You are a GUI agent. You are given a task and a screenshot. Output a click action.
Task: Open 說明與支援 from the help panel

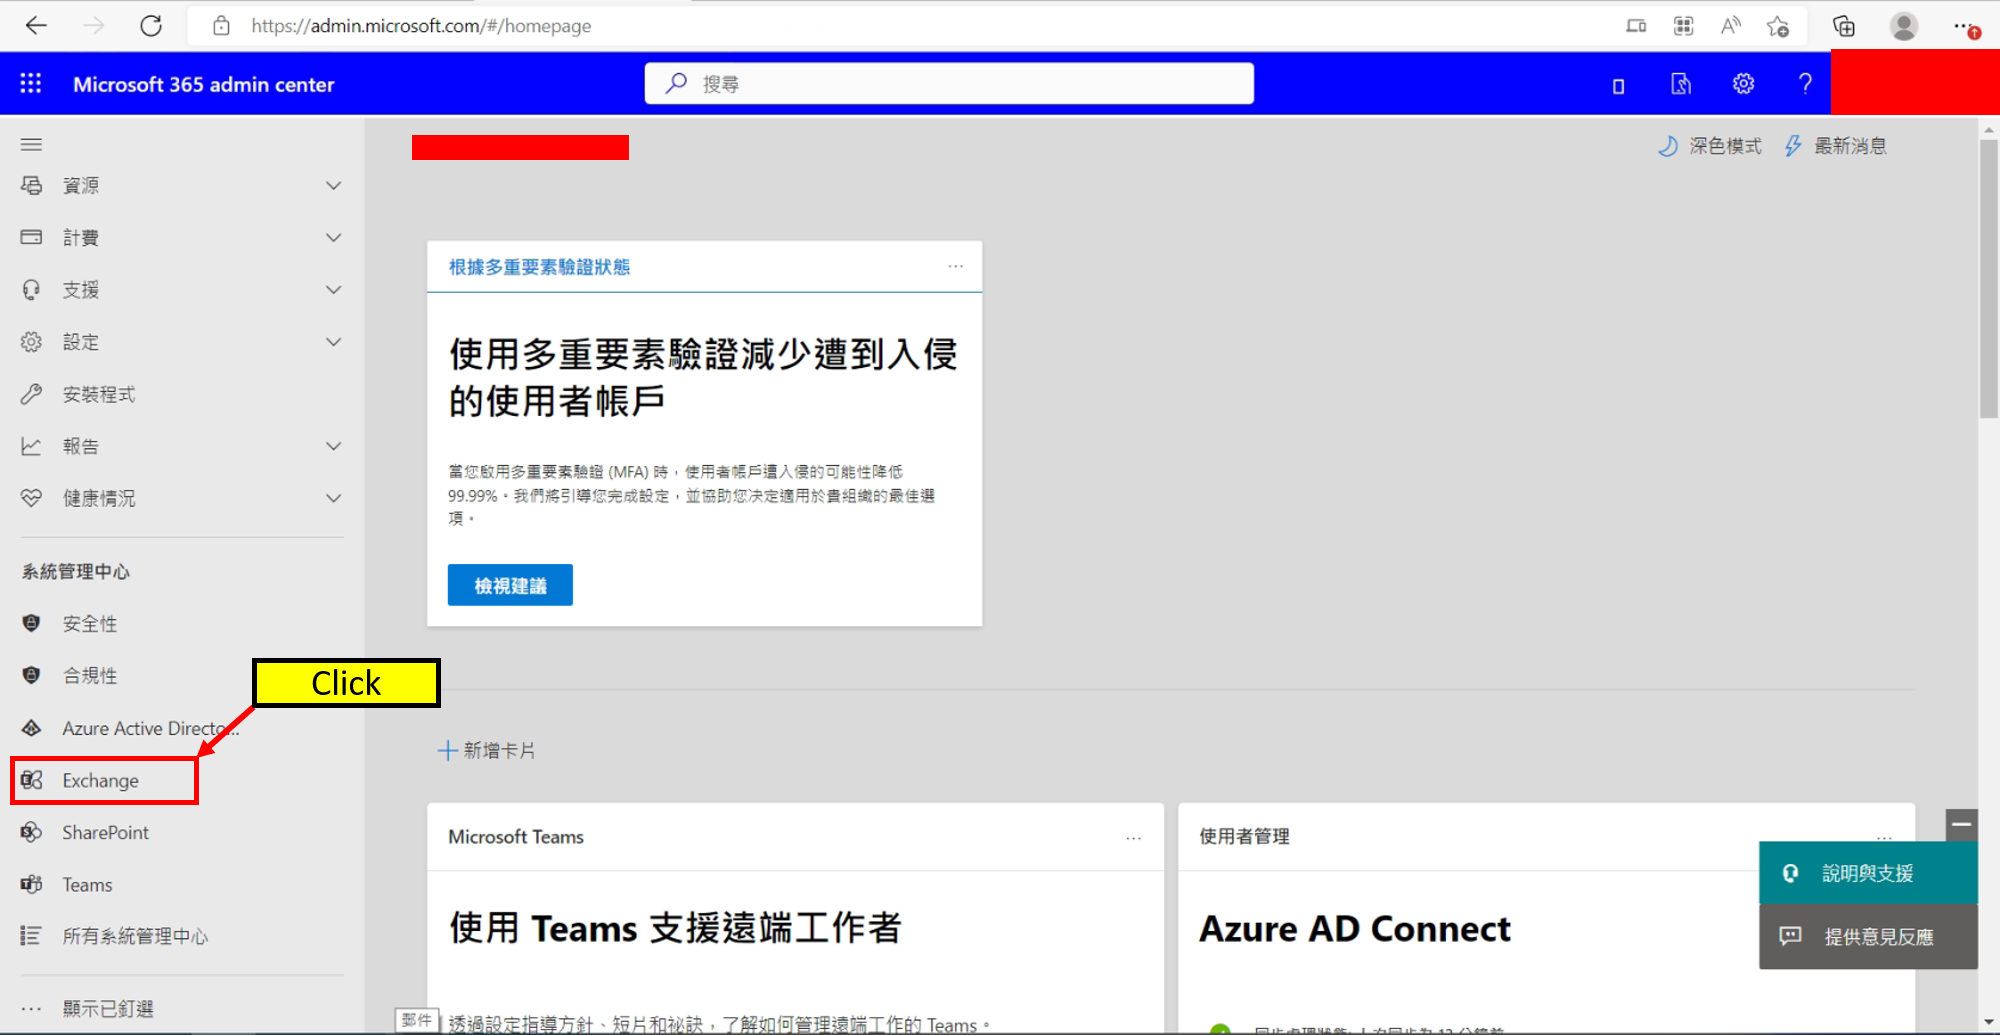(1866, 872)
